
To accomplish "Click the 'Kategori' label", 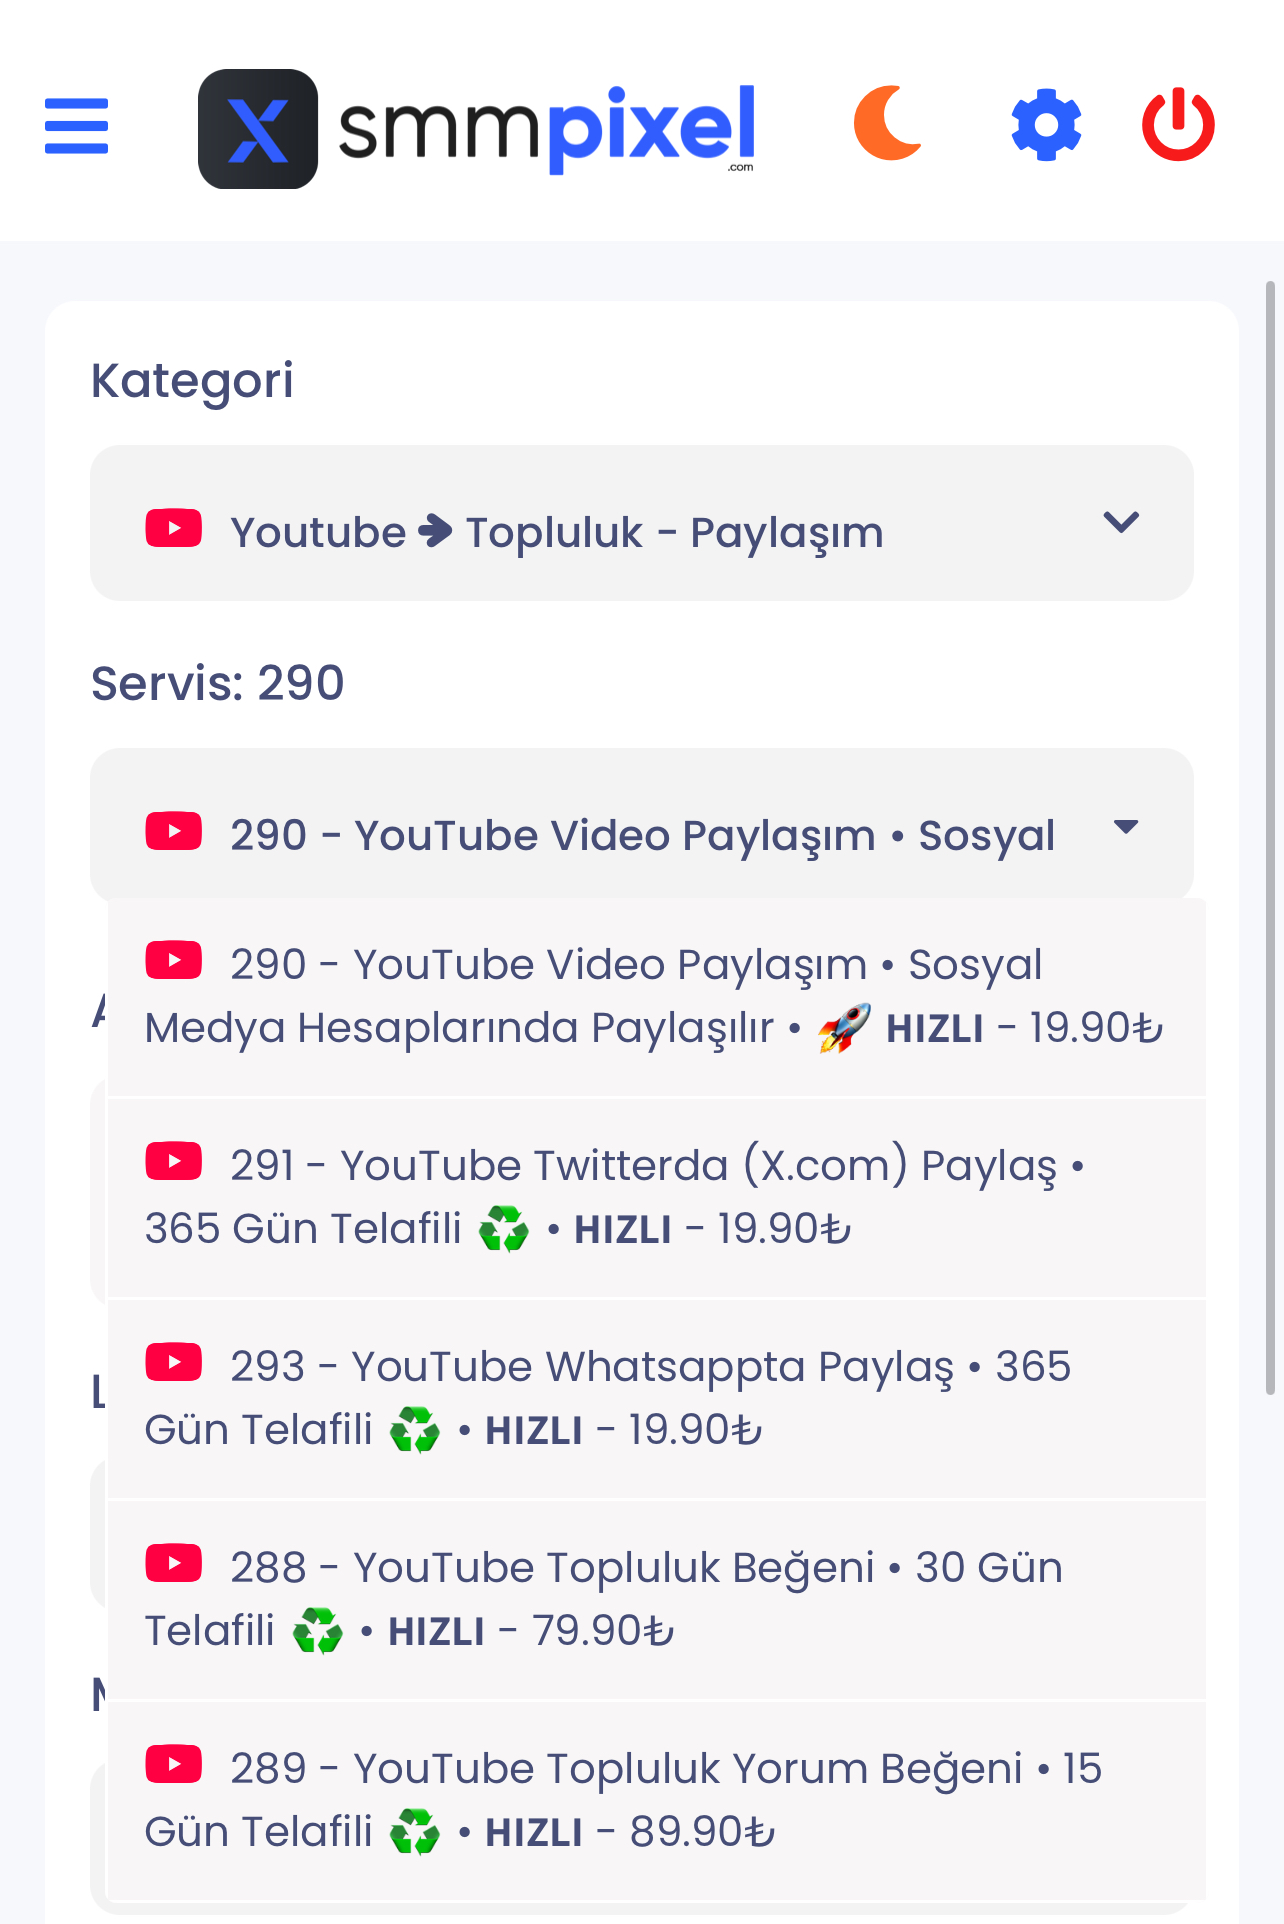I will (192, 381).
